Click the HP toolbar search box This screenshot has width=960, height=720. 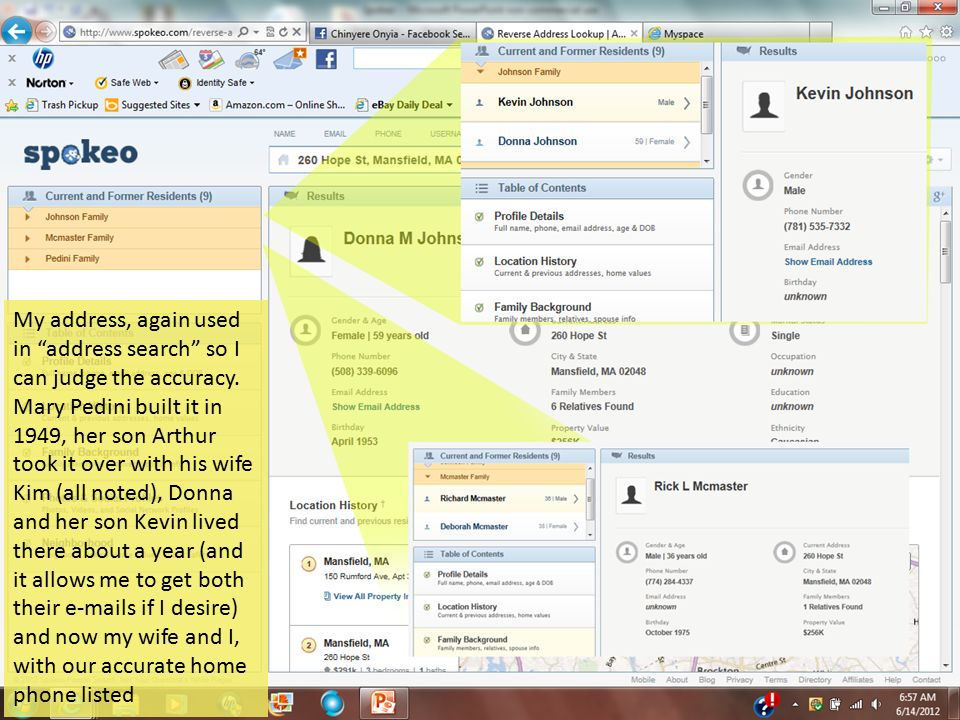click(x=407, y=59)
